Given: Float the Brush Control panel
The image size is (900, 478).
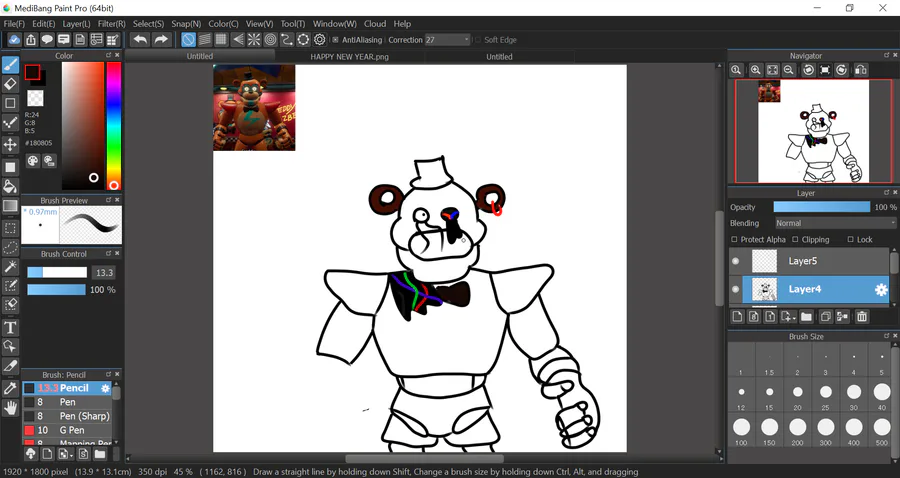Looking at the screenshot, I should 108,253.
